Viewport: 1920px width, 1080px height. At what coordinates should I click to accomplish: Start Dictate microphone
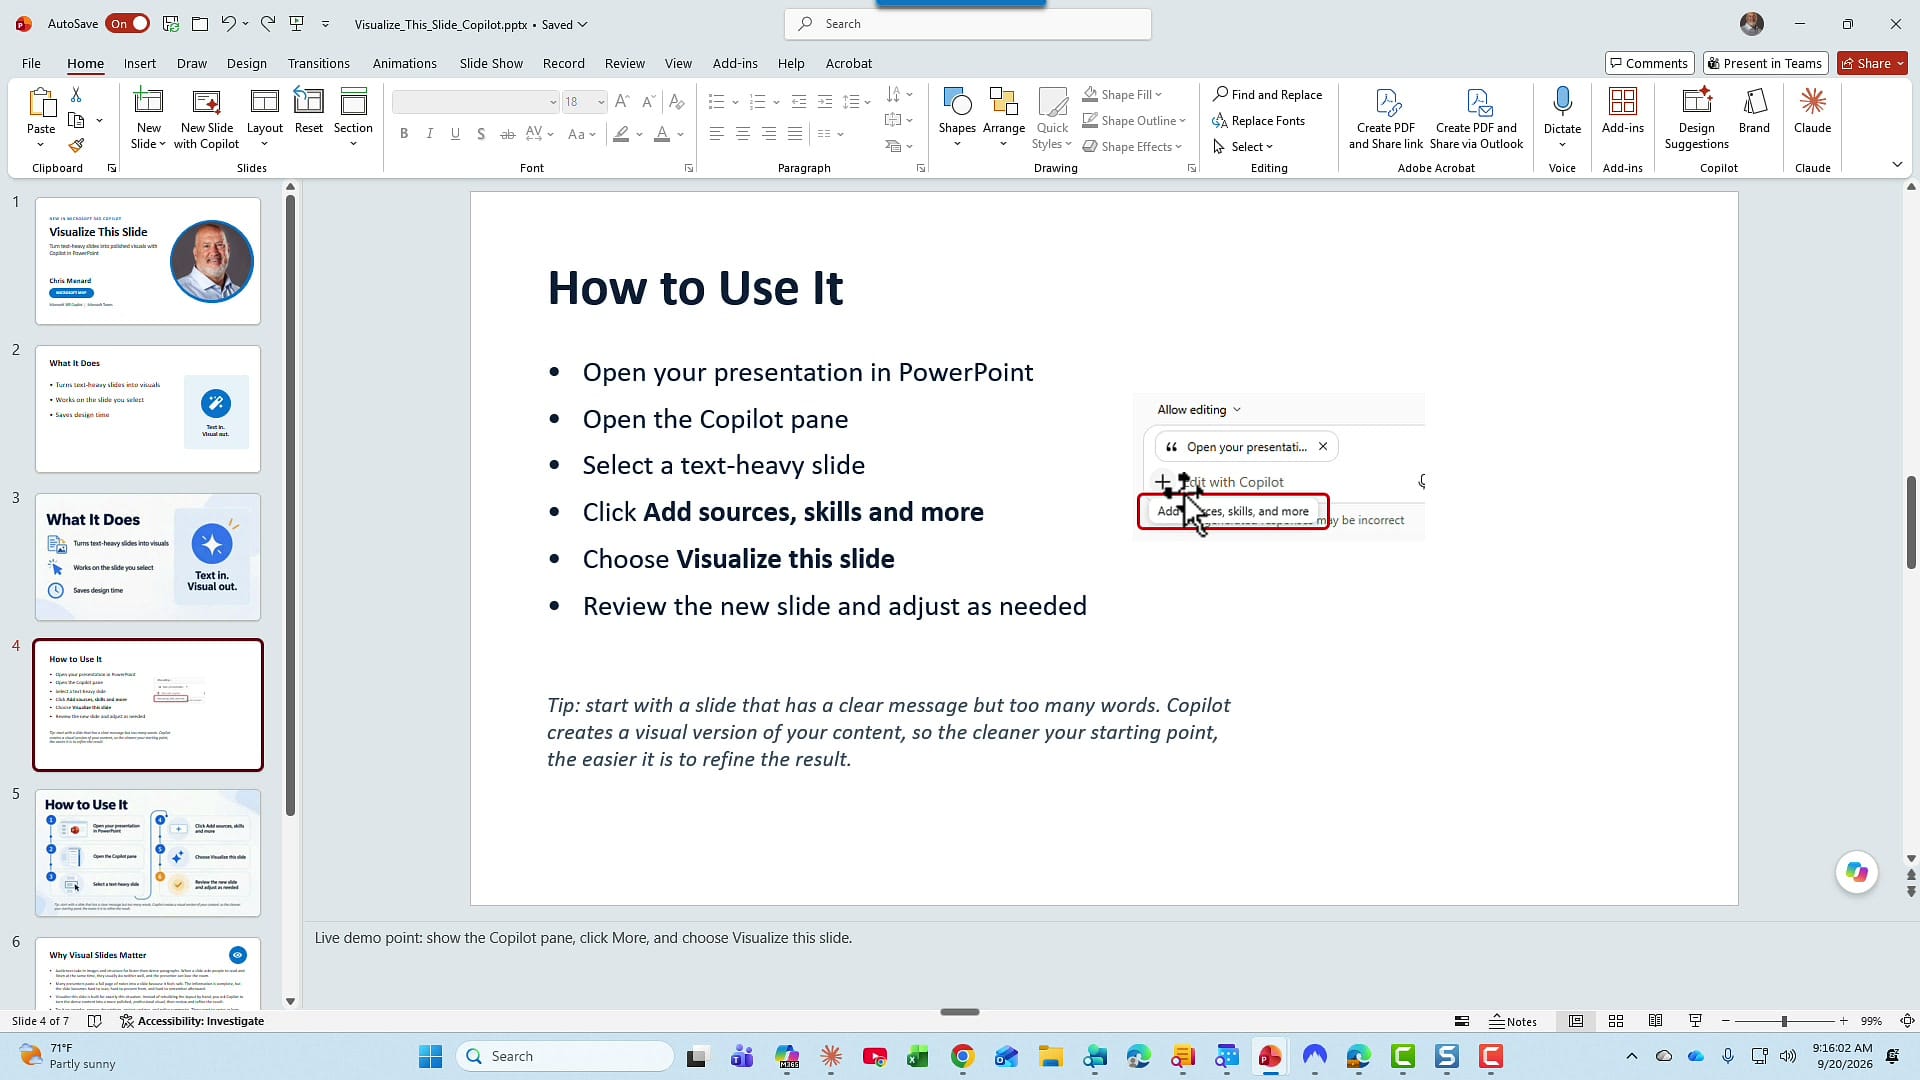click(1562, 118)
